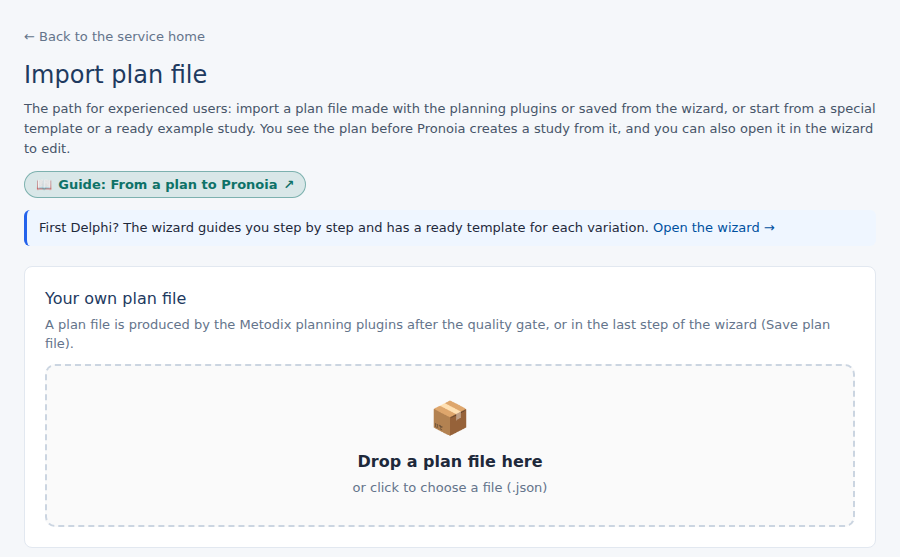Click 'Drop a plan file here' text

point(450,461)
